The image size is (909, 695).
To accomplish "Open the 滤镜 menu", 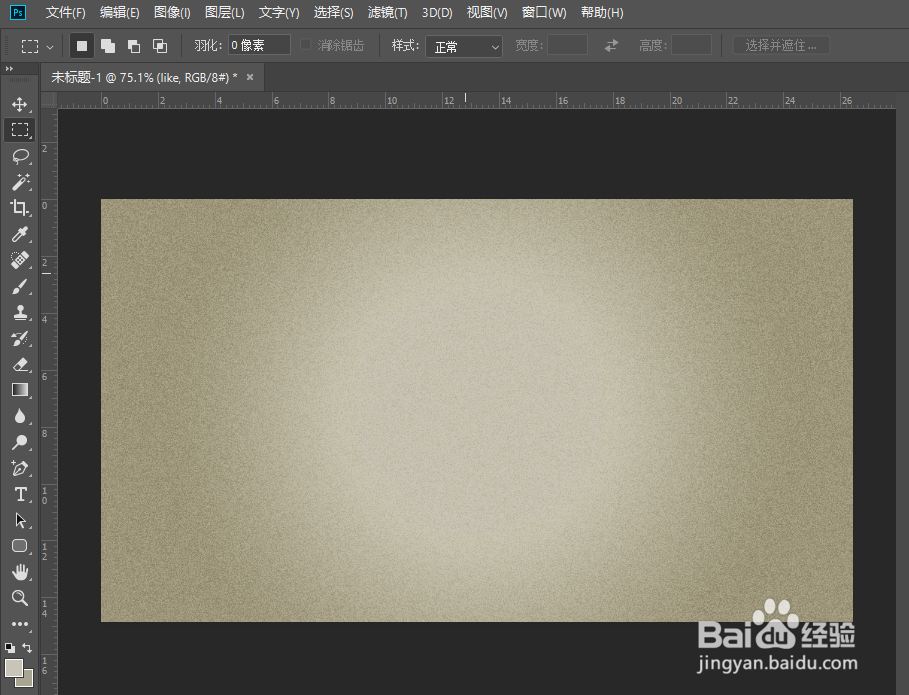I will [387, 12].
